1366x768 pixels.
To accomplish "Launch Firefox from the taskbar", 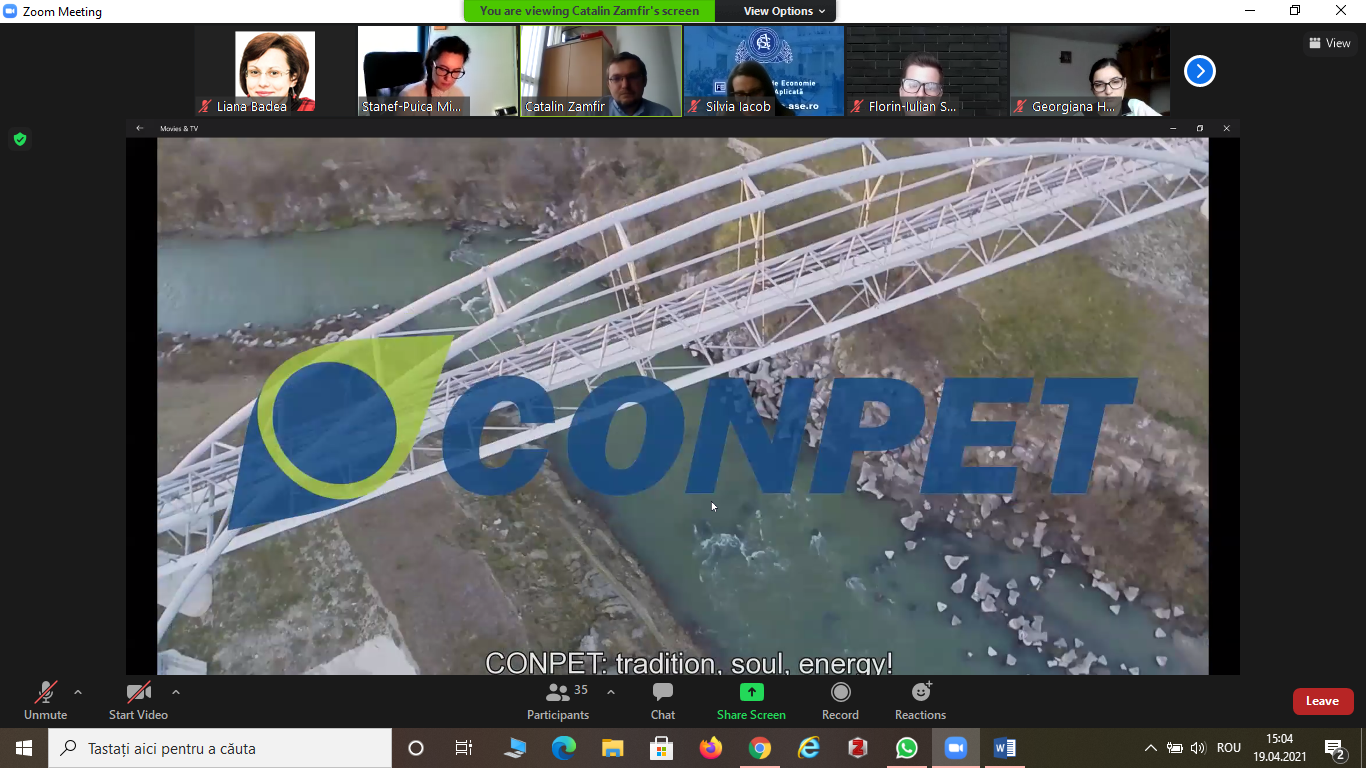I will [x=710, y=748].
